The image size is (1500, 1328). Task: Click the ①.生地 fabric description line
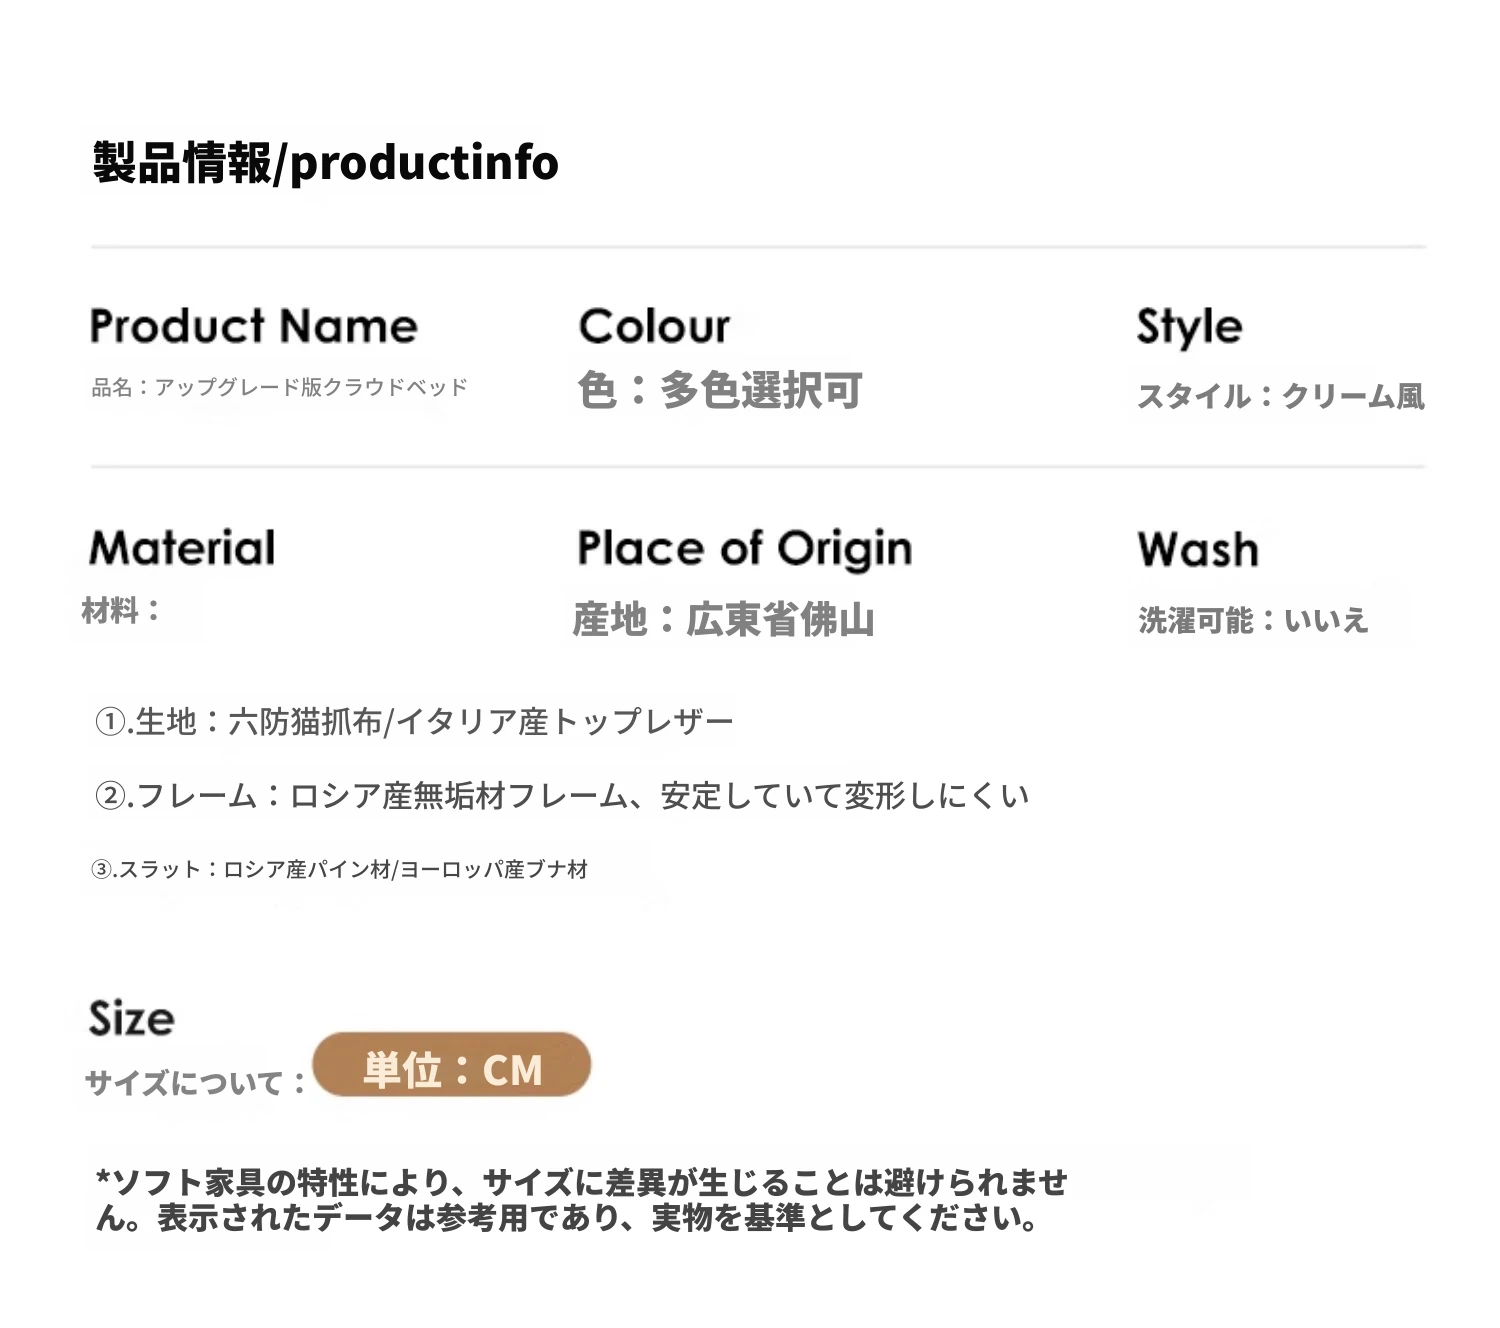click(x=414, y=721)
